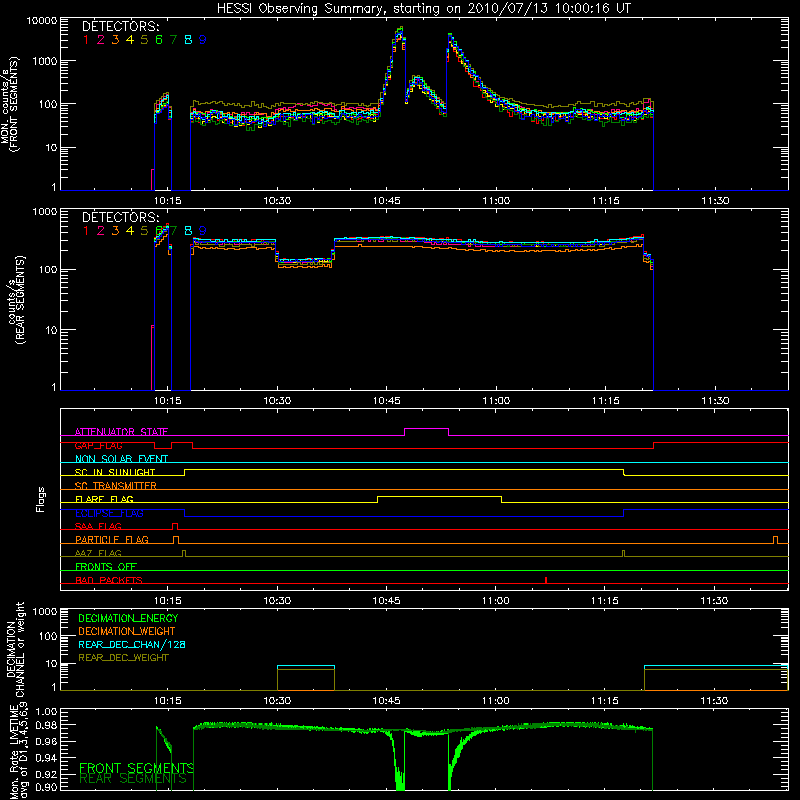Screen dimensions: 800x800
Task: Click 10:30 tick label under flags plot
Action: [x=277, y=601]
